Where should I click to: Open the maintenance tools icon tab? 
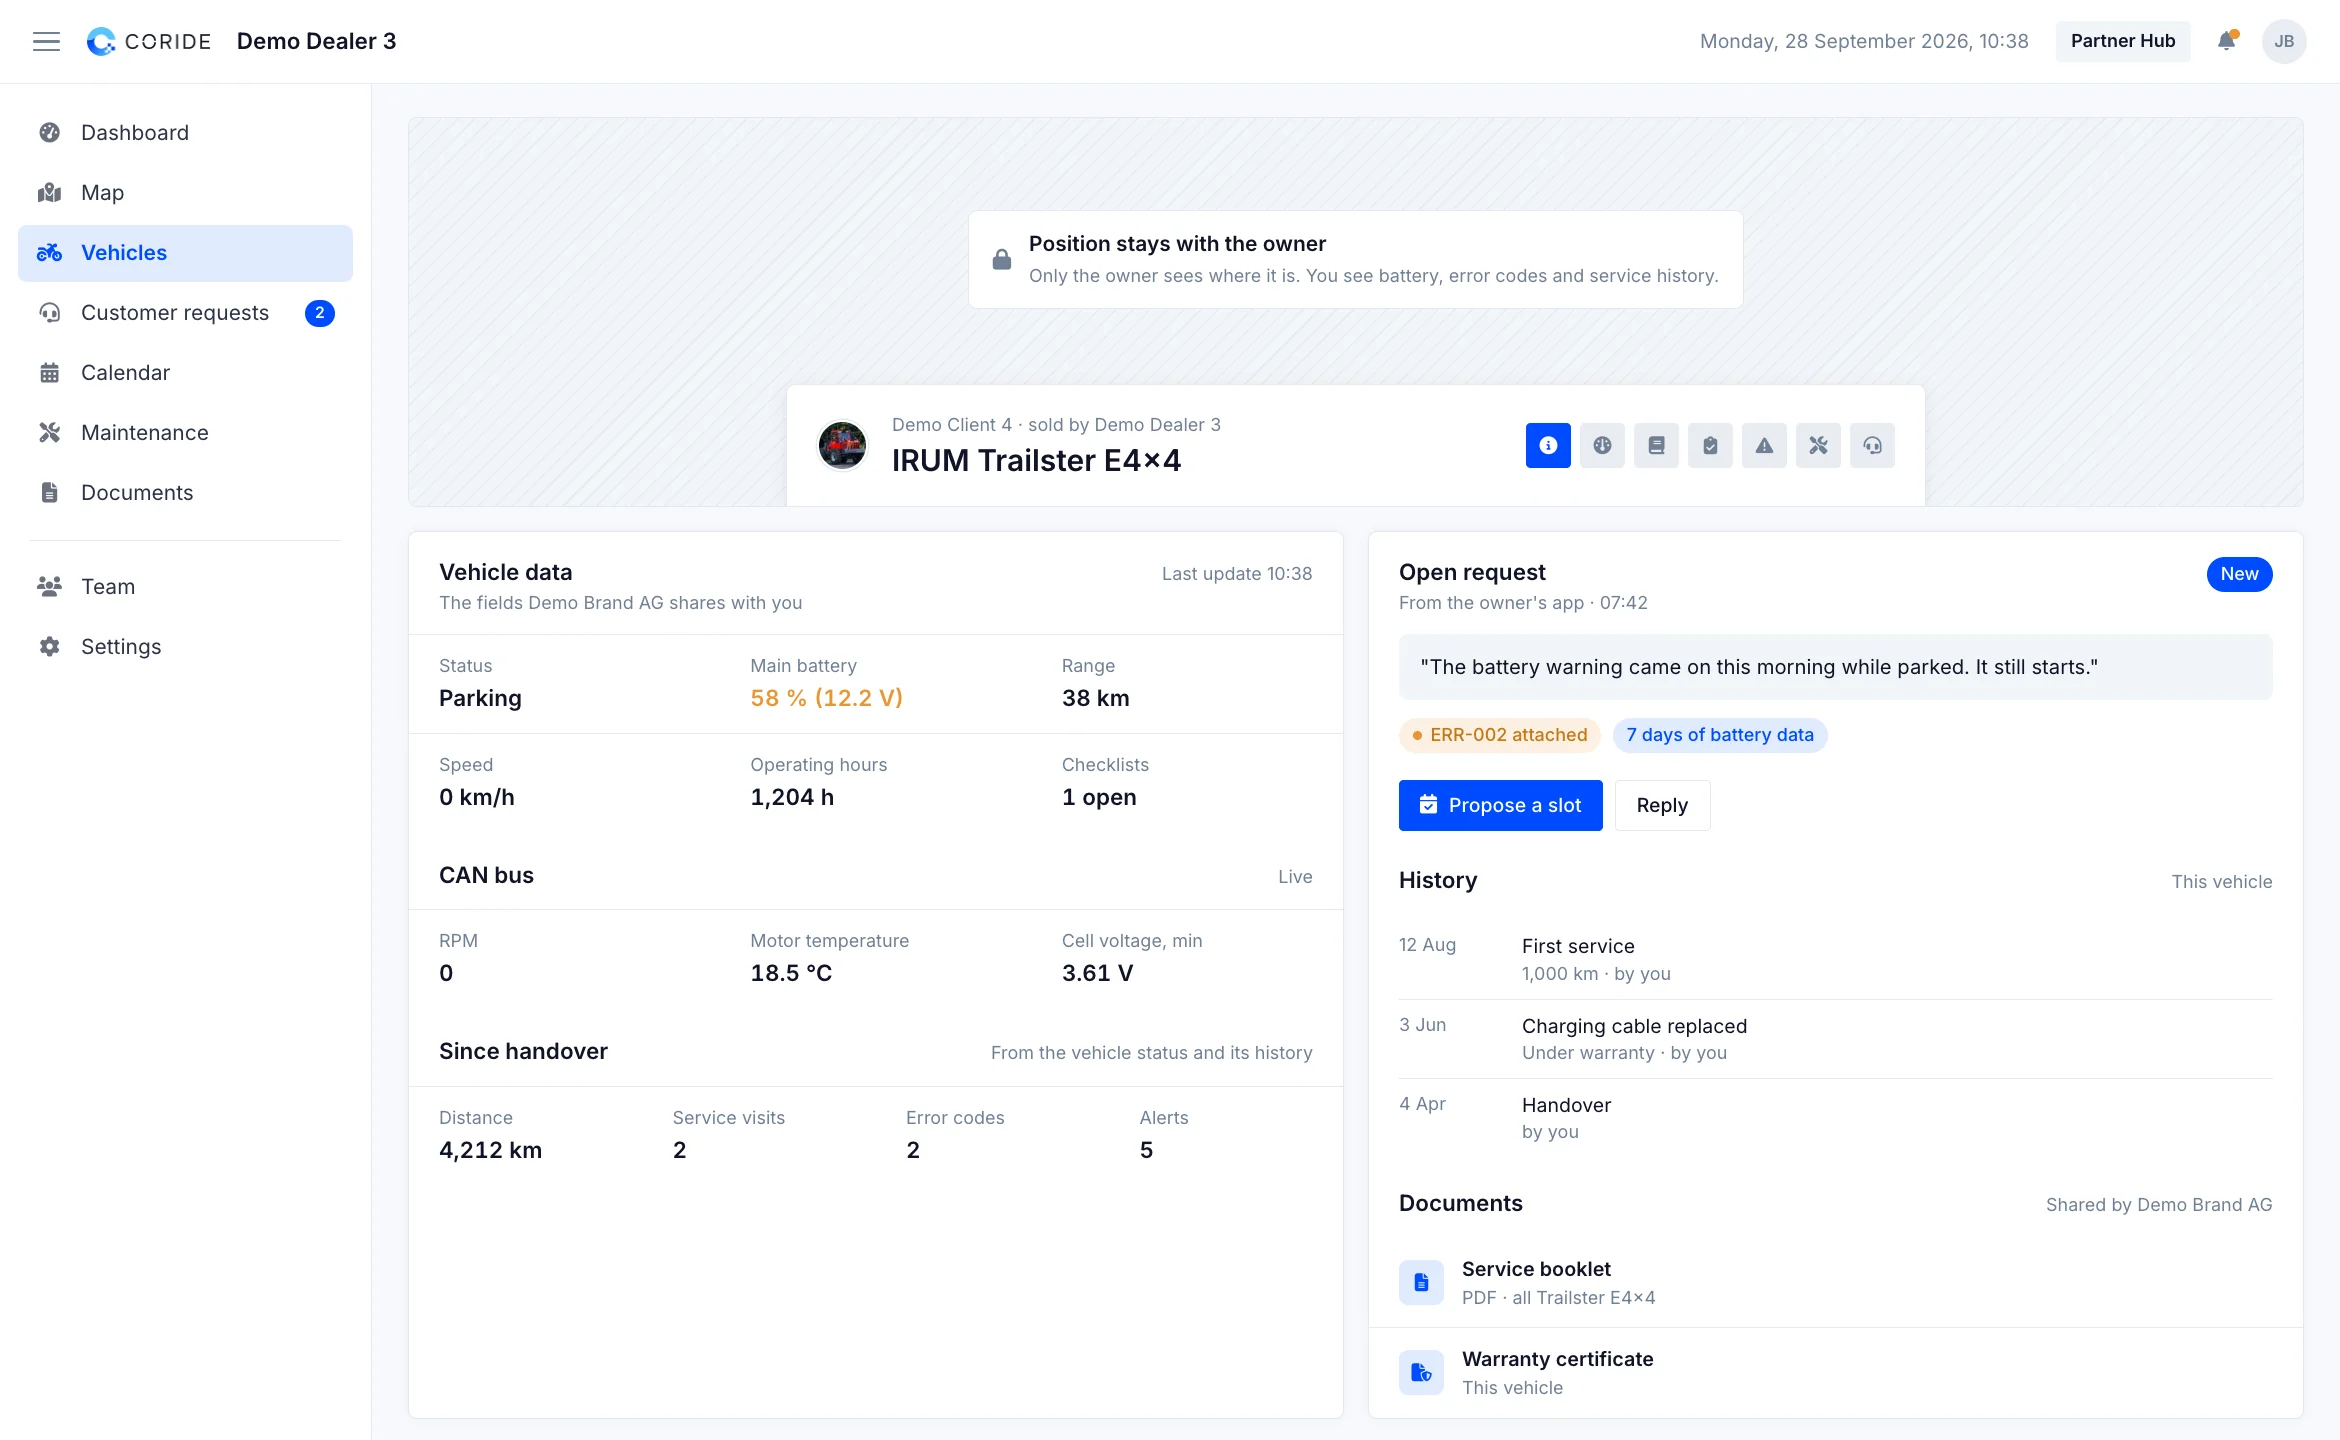click(x=1818, y=445)
